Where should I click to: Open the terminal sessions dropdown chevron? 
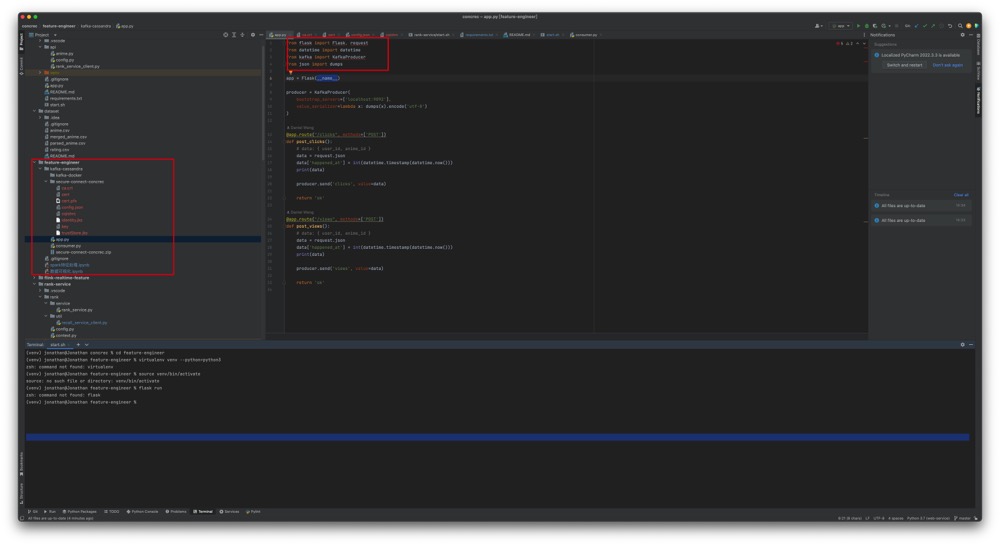87,345
